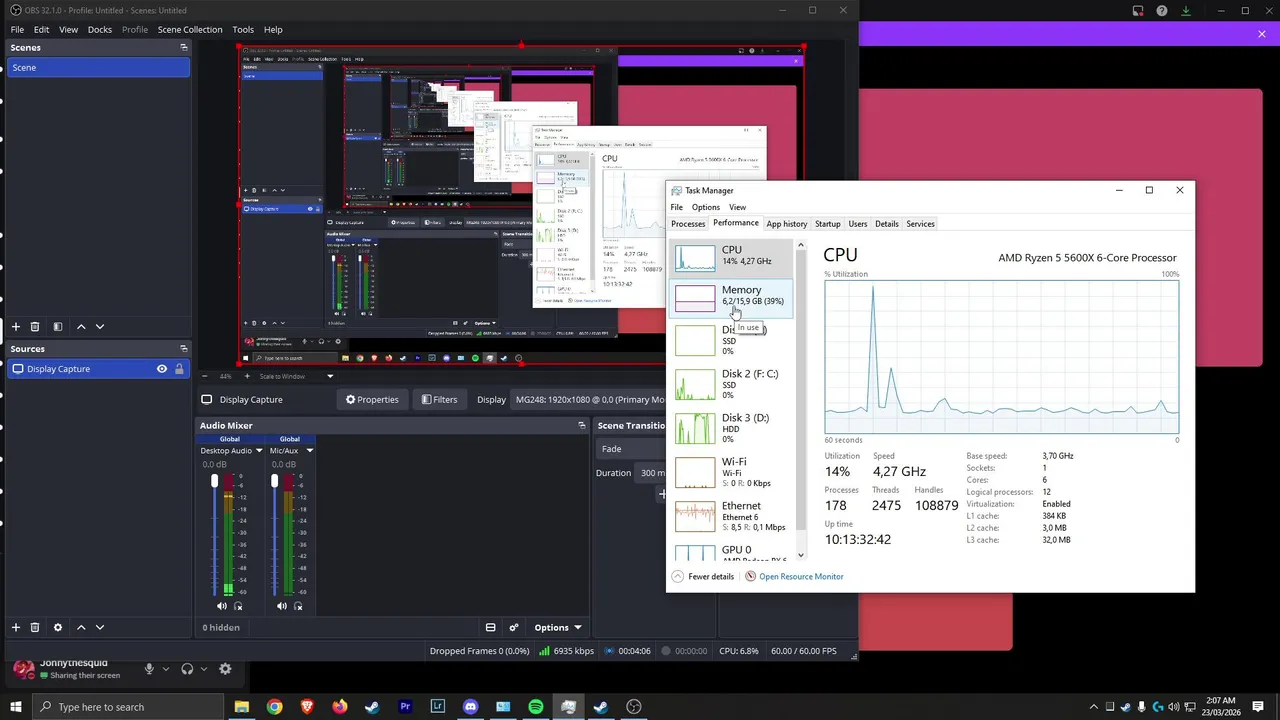Open Desktop Audio options arrow

258,451
